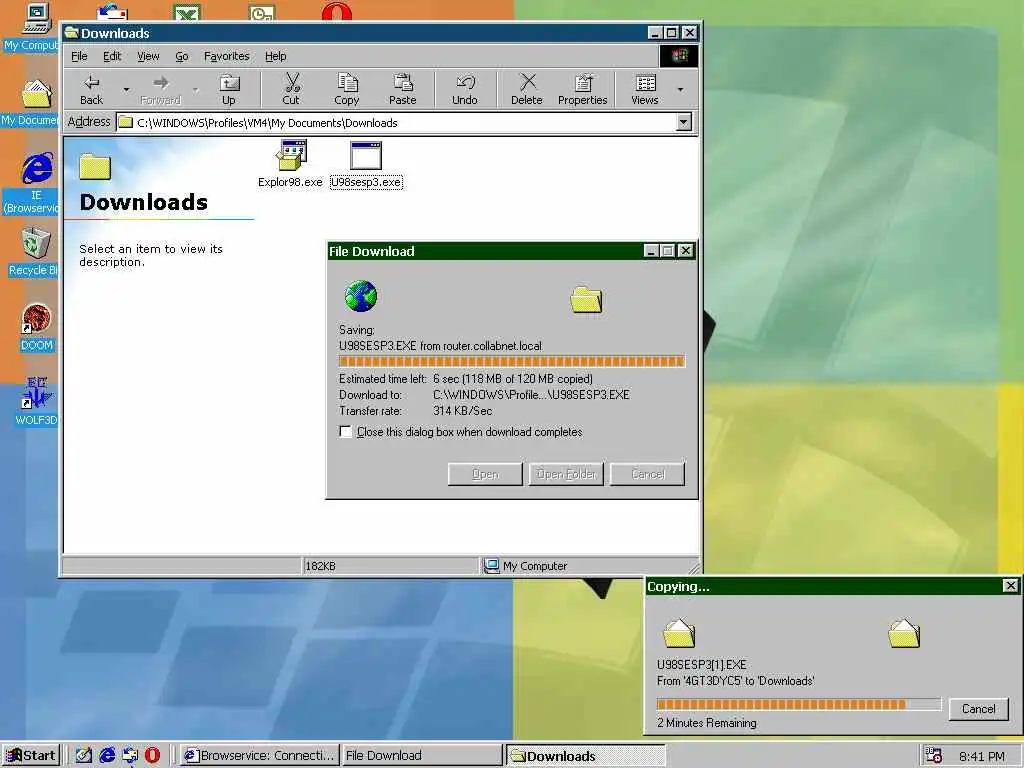Screen dimensions: 1024x768
Task: Click the DOOM desktop shortcut
Action: [36, 327]
